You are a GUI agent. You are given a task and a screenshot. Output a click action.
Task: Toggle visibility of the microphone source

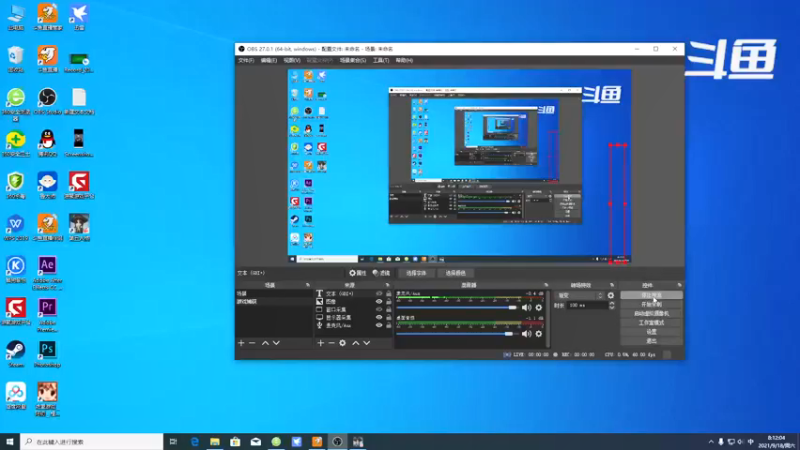point(379,325)
